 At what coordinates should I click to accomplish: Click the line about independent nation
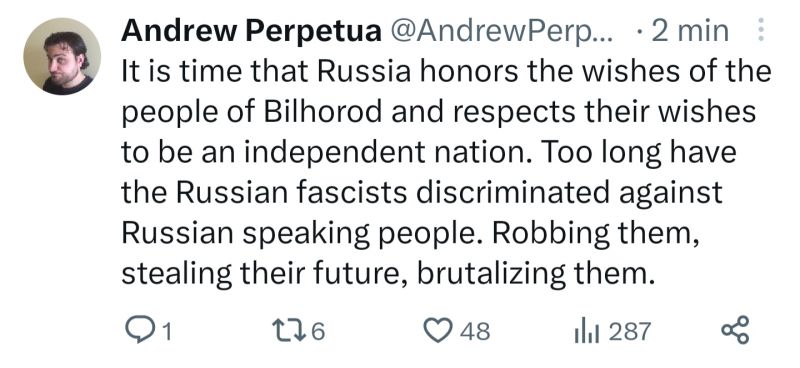[x=429, y=152]
